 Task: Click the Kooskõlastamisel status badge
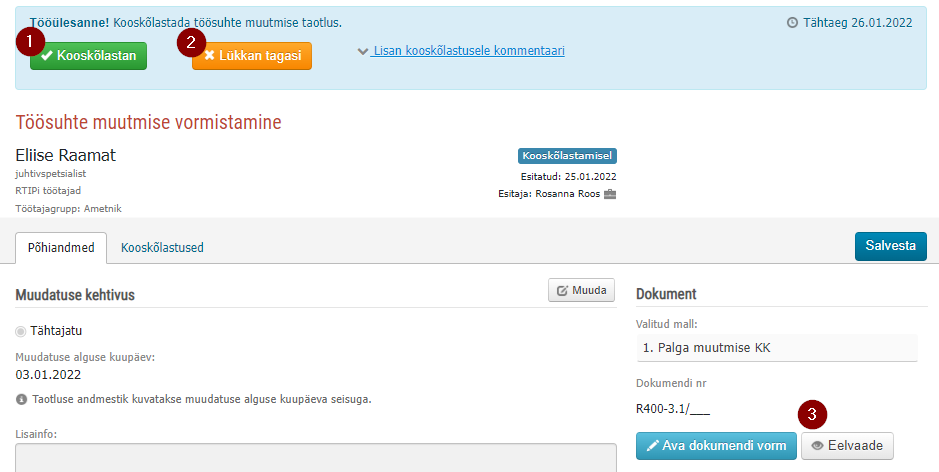click(x=567, y=156)
